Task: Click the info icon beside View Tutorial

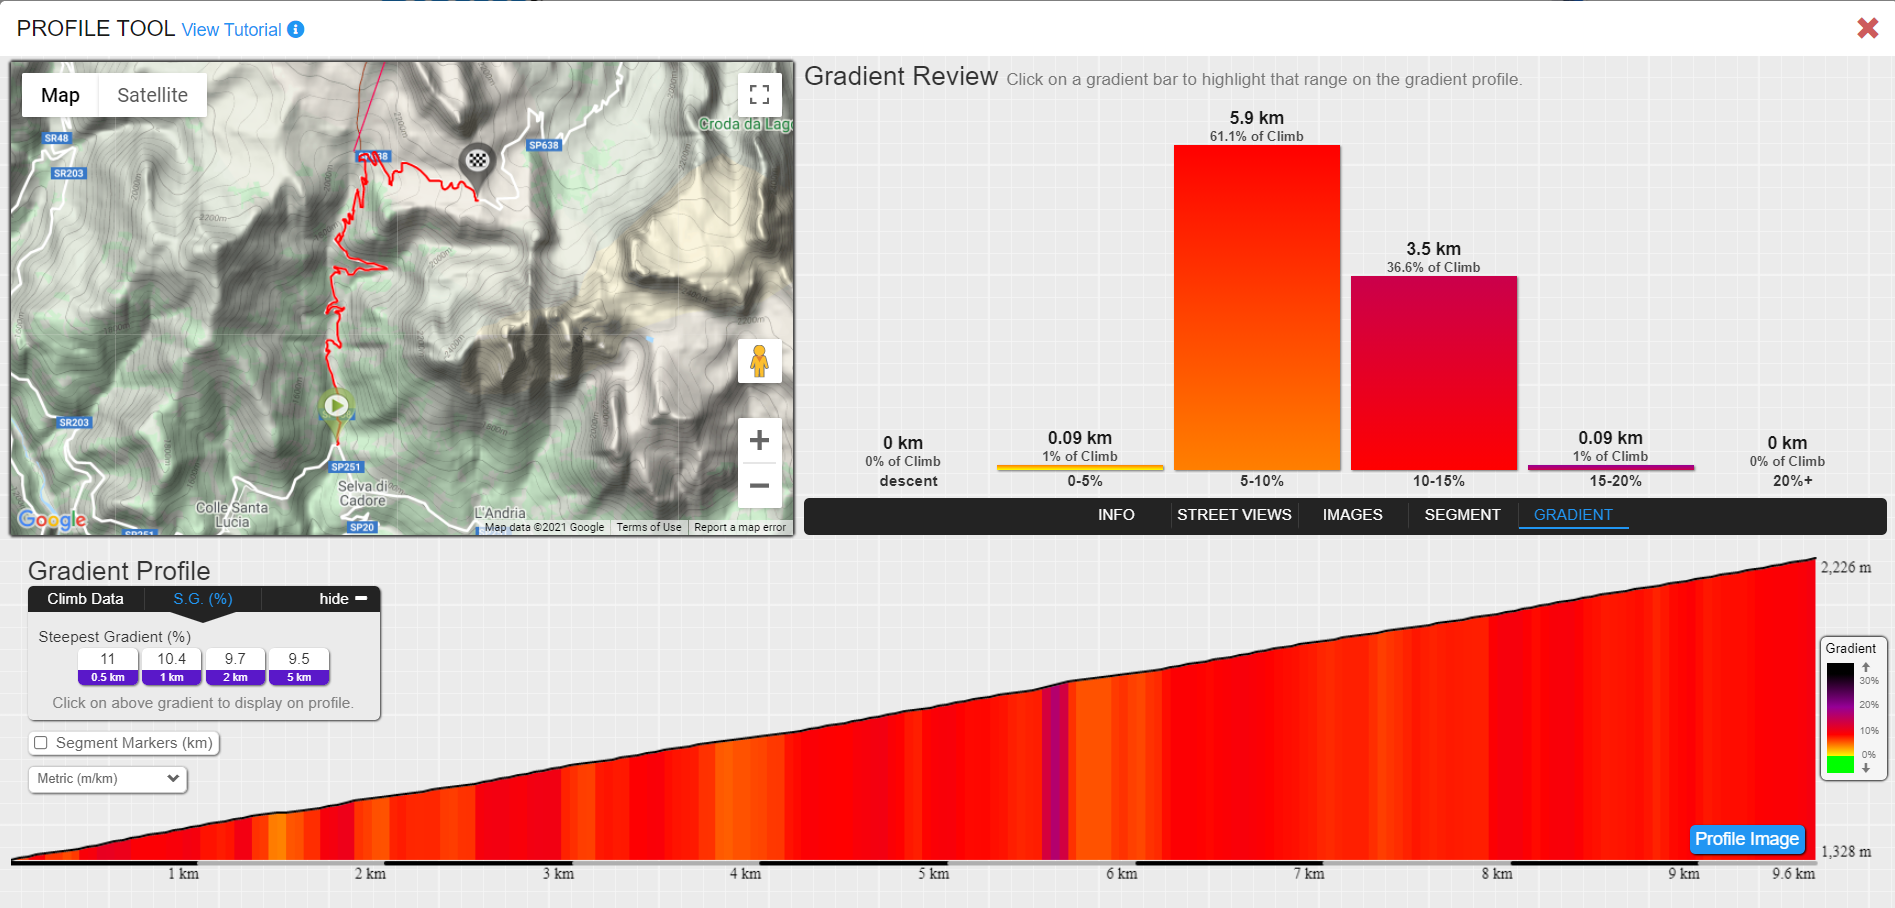Action: [x=296, y=29]
